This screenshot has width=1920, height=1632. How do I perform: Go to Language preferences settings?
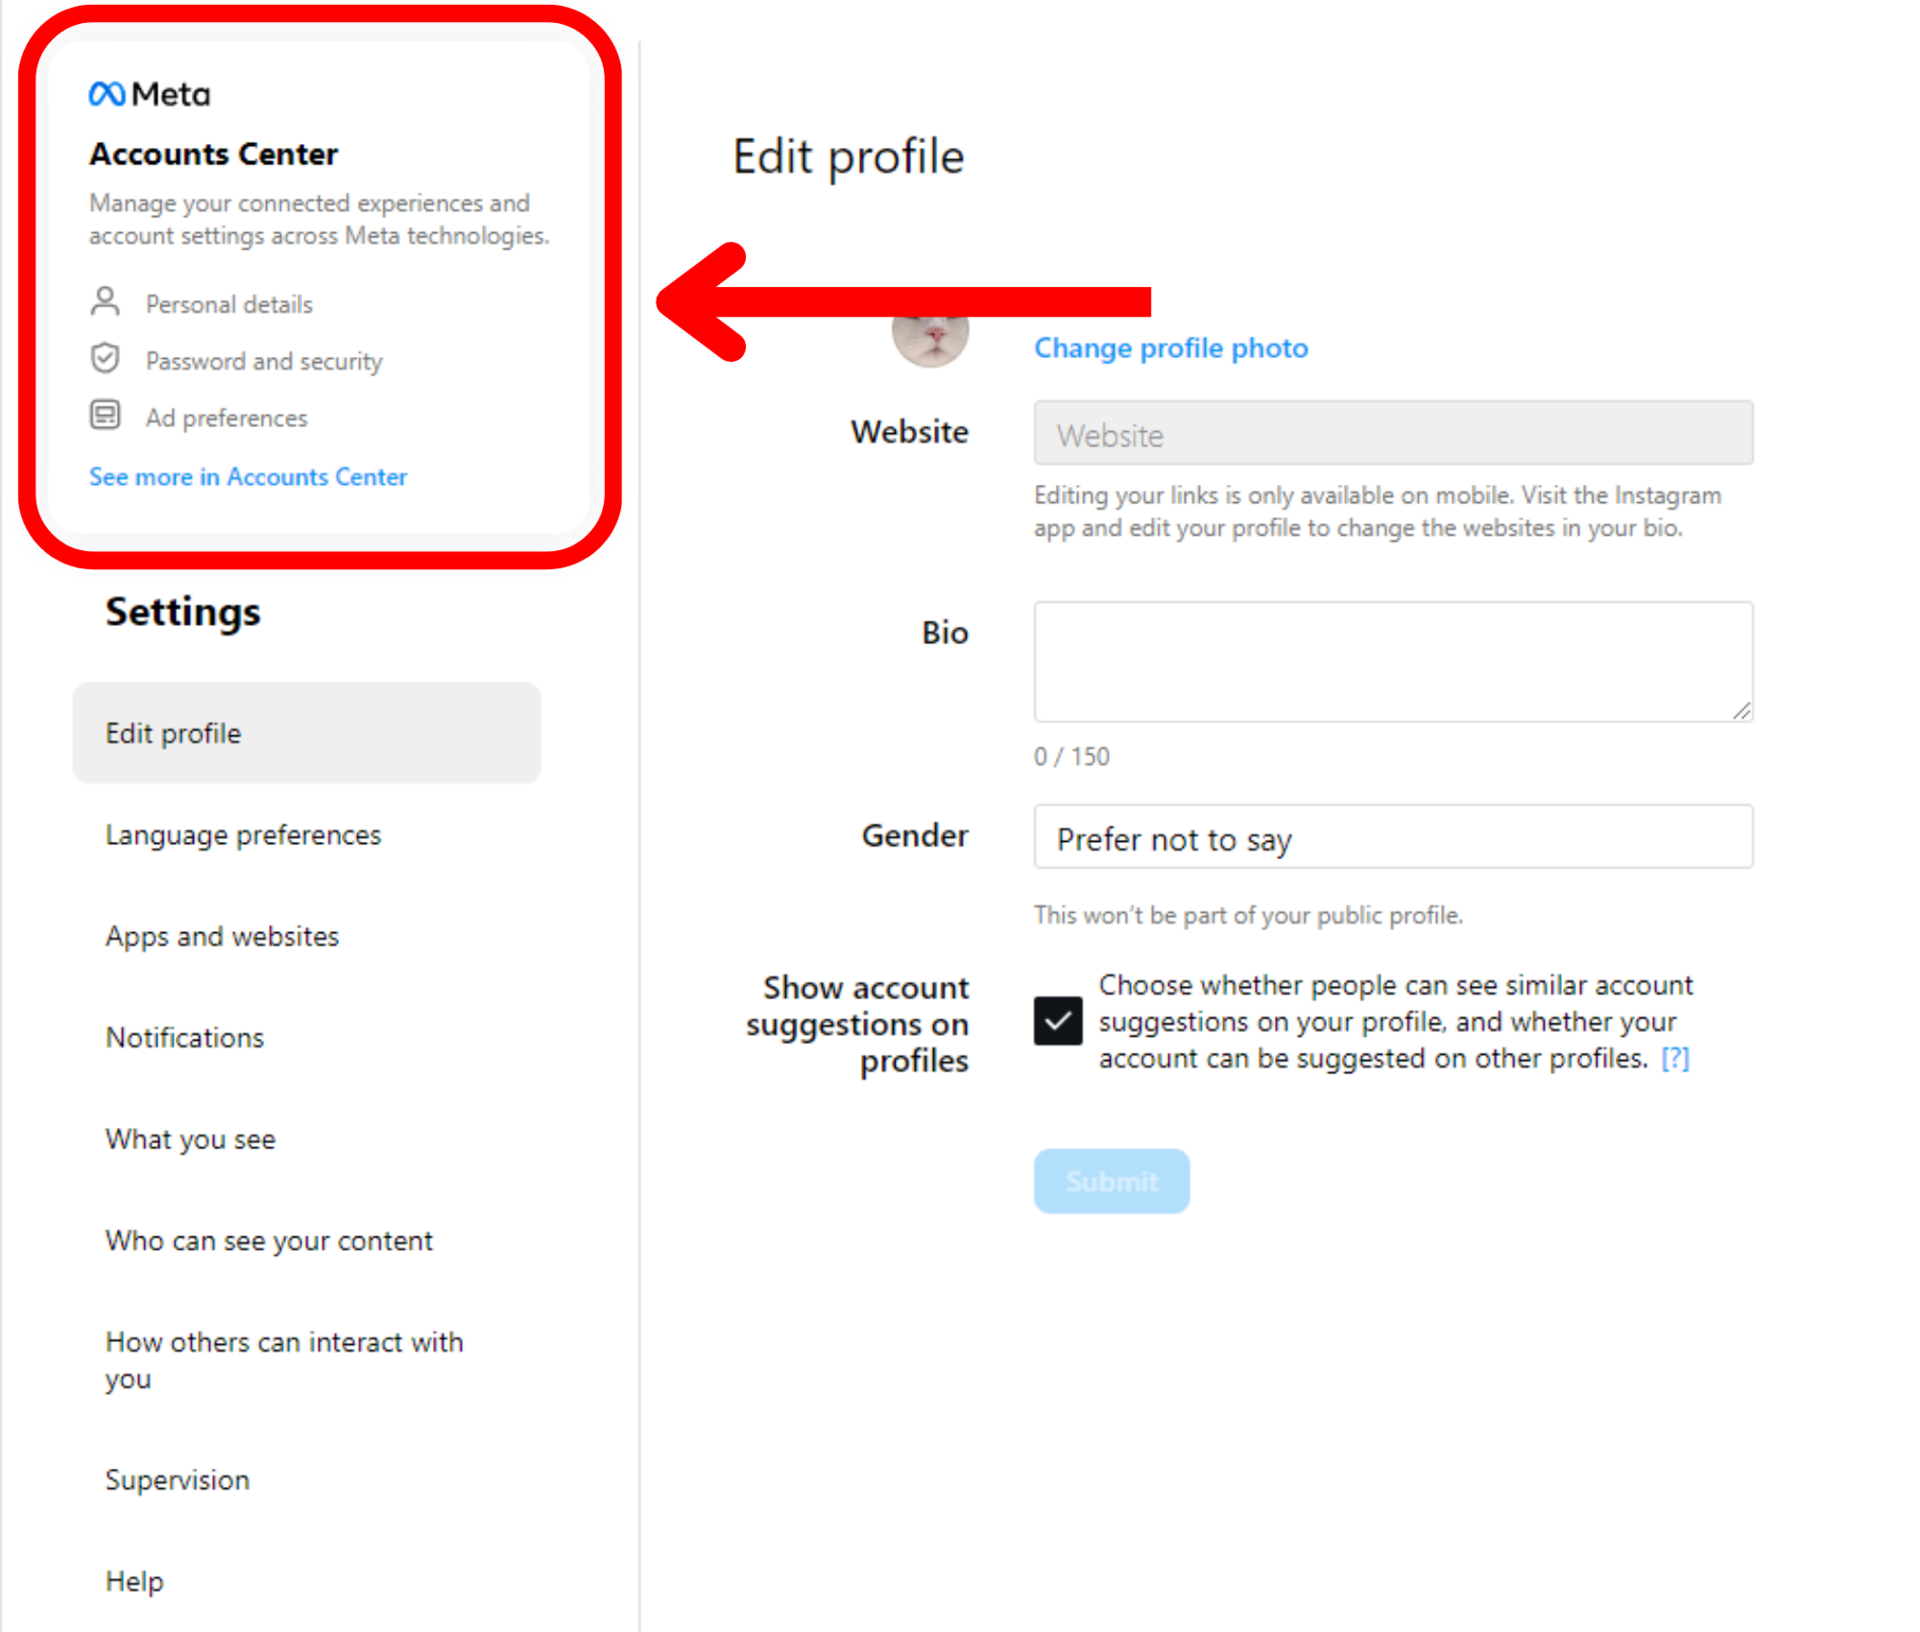coord(243,835)
